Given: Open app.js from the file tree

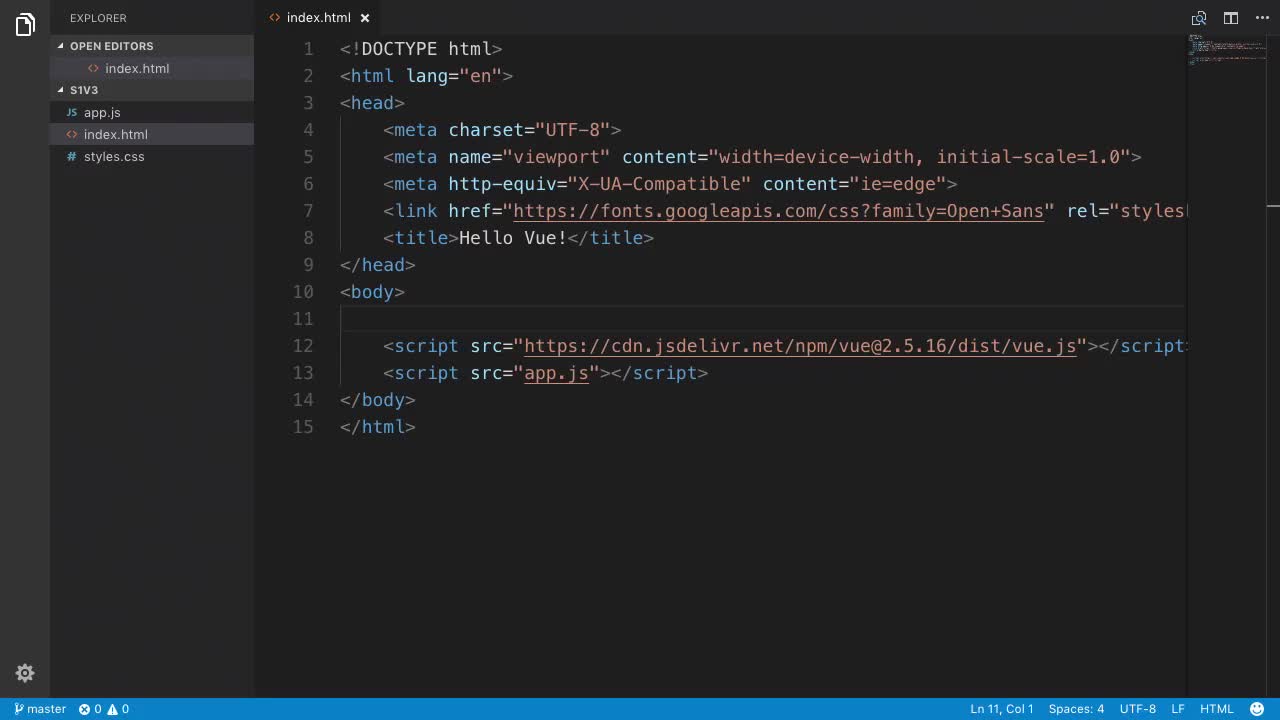Looking at the screenshot, I should (x=102, y=113).
